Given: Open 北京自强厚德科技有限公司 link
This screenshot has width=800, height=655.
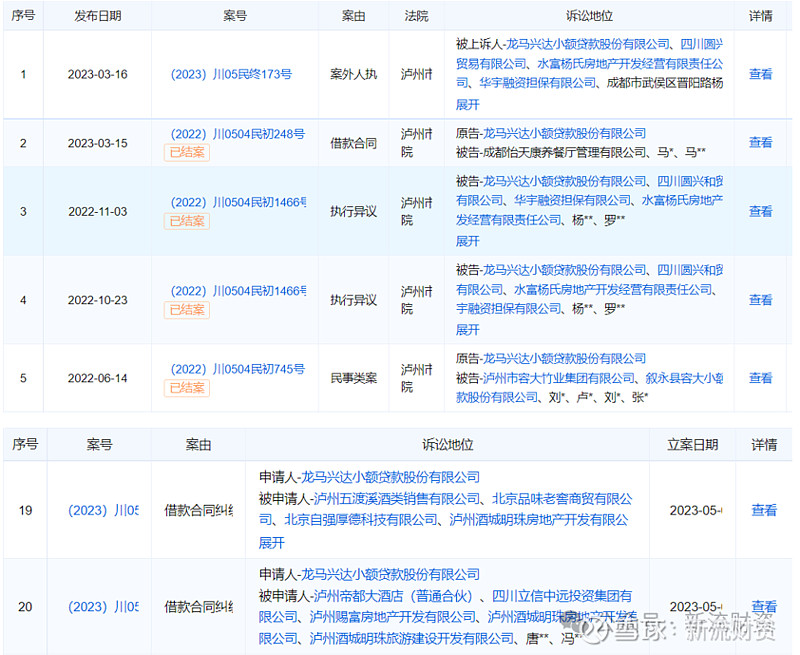Looking at the screenshot, I should 361,520.
